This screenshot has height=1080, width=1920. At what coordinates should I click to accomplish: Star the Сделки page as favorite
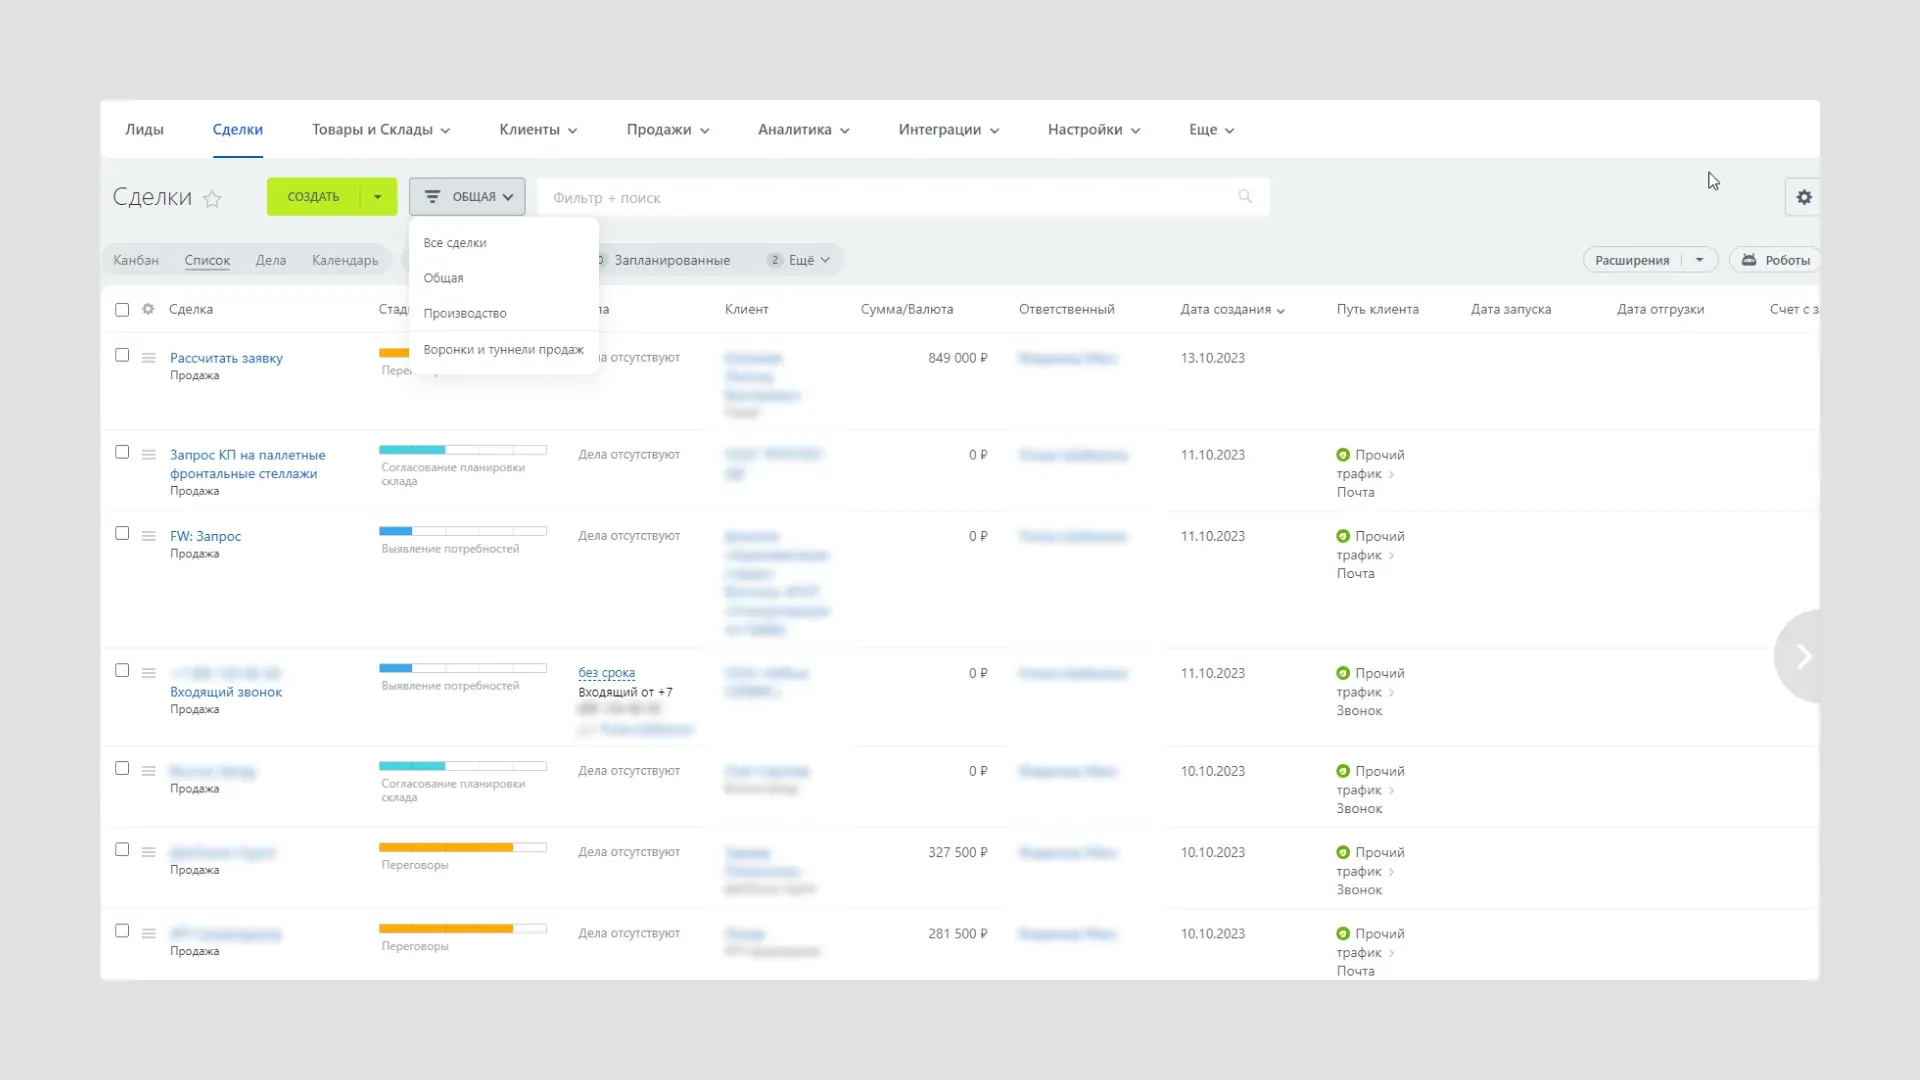point(212,199)
